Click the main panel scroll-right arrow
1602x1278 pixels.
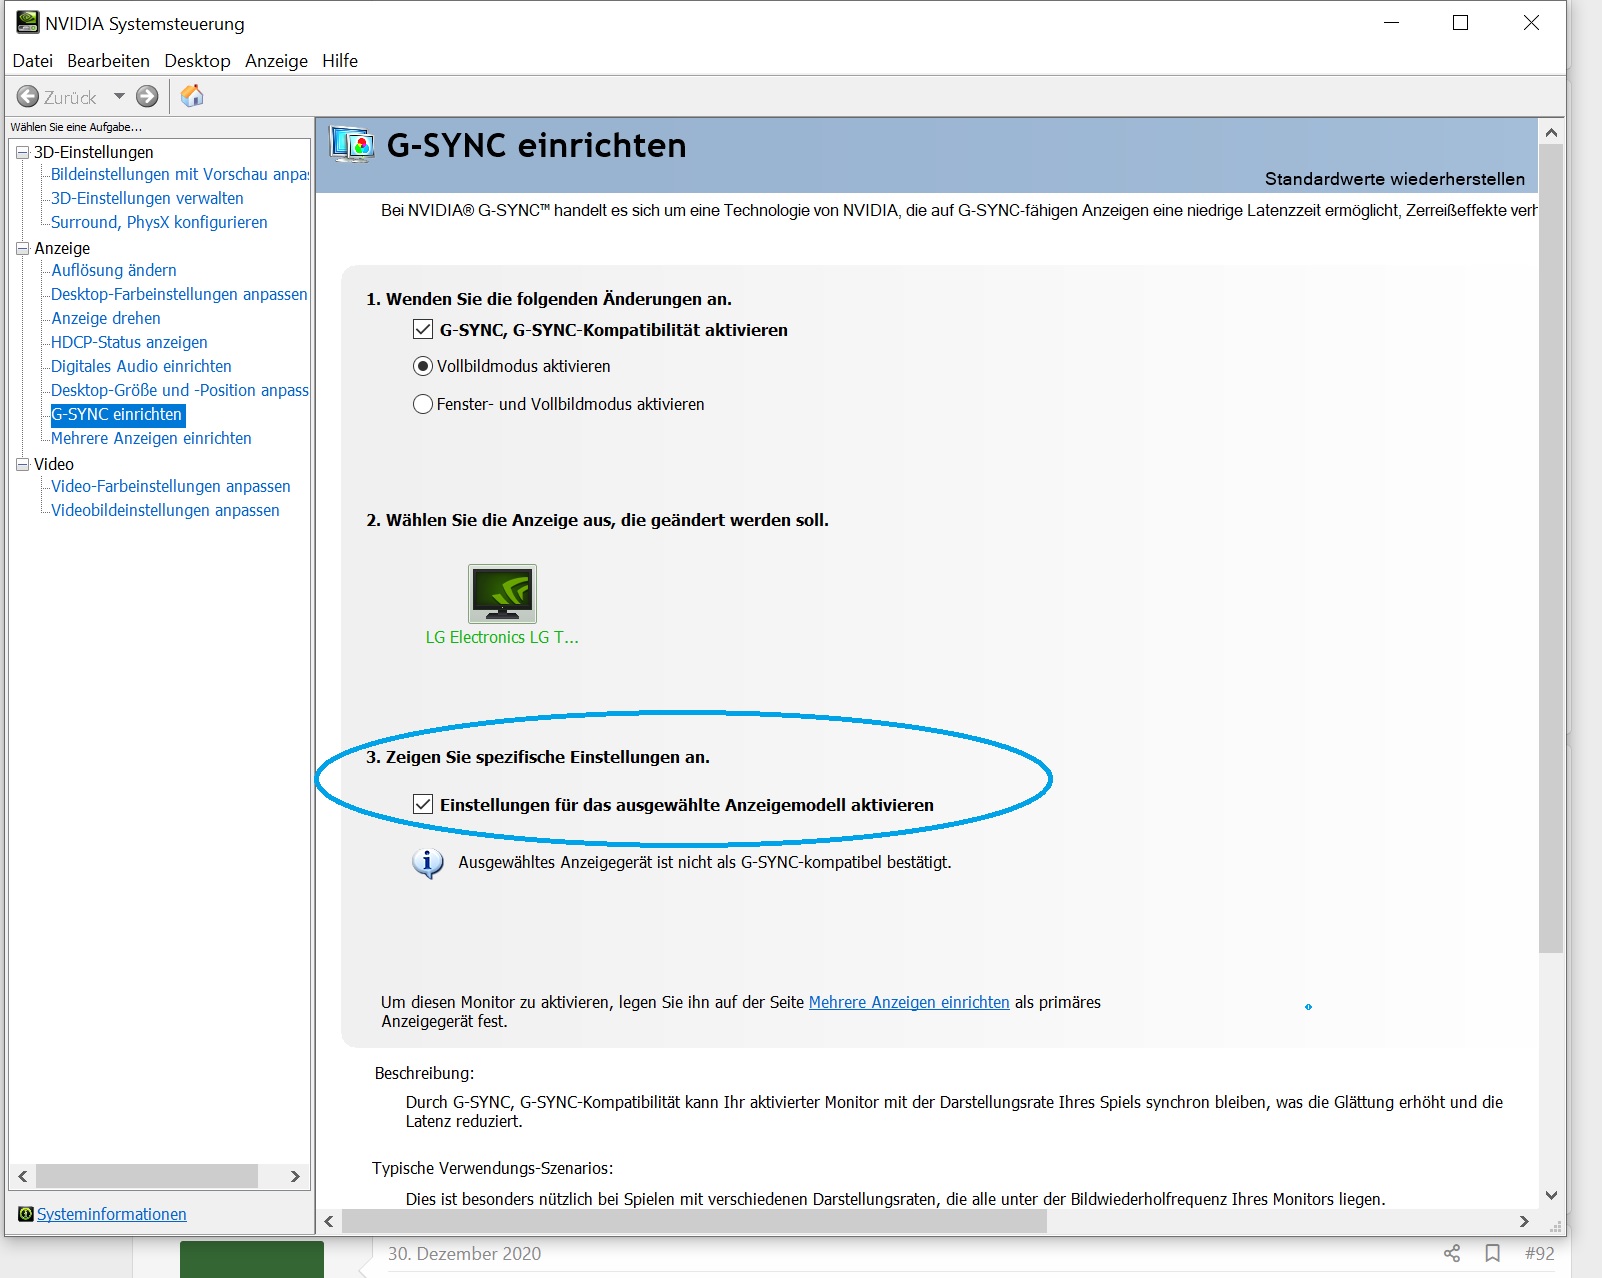click(1524, 1221)
